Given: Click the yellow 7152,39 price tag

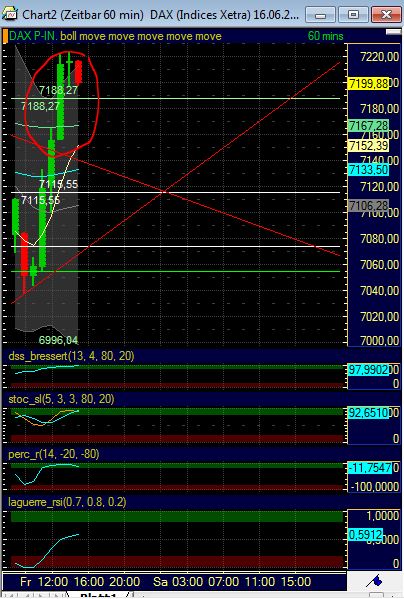Looking at the screenshot, I should [368, 146].
